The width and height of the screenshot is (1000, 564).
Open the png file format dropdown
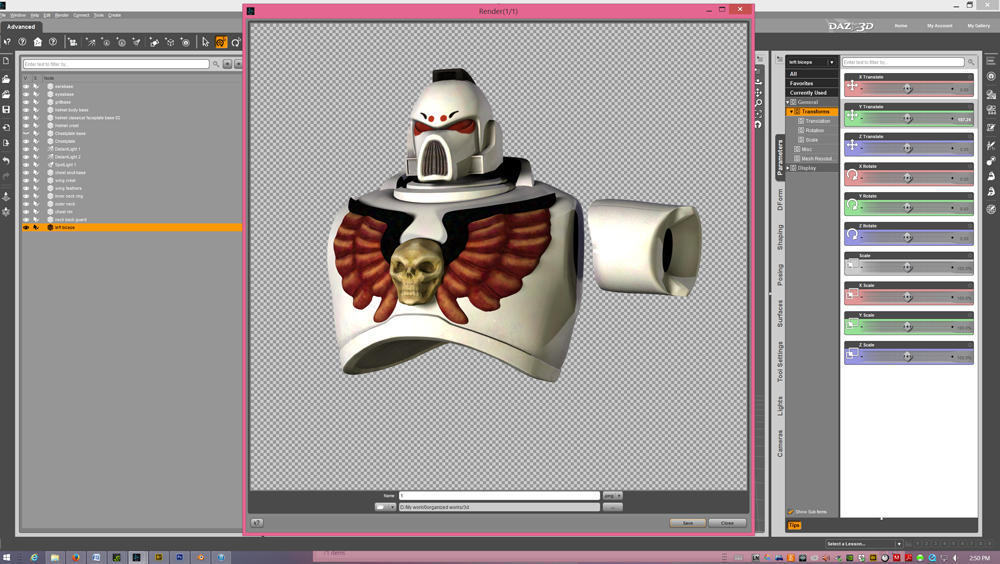[612, 495]
